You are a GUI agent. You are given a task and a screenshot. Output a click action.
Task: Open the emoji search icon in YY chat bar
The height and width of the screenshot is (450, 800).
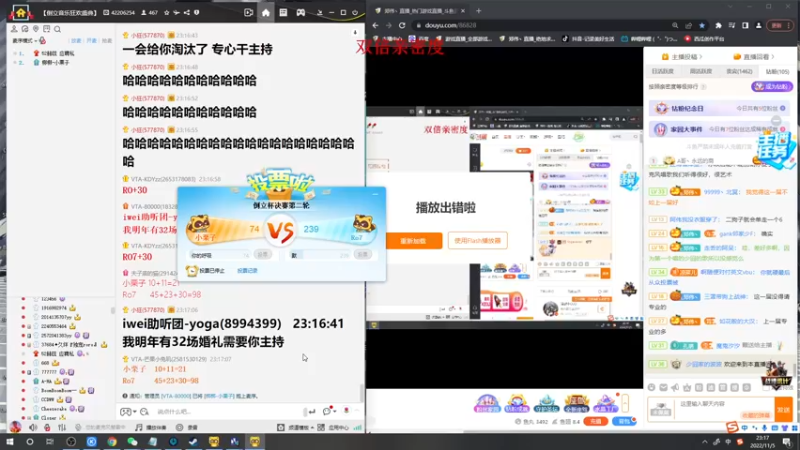tap(144, 411)
